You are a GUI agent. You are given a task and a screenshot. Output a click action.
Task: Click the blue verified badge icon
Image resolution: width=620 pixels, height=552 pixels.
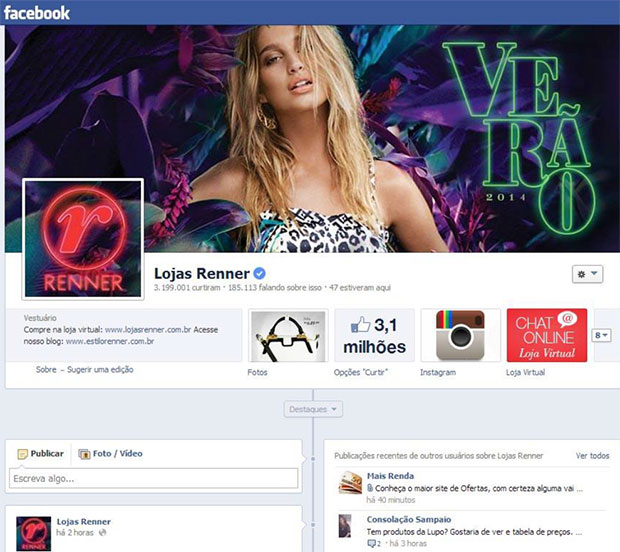click(x=259, y=273)
